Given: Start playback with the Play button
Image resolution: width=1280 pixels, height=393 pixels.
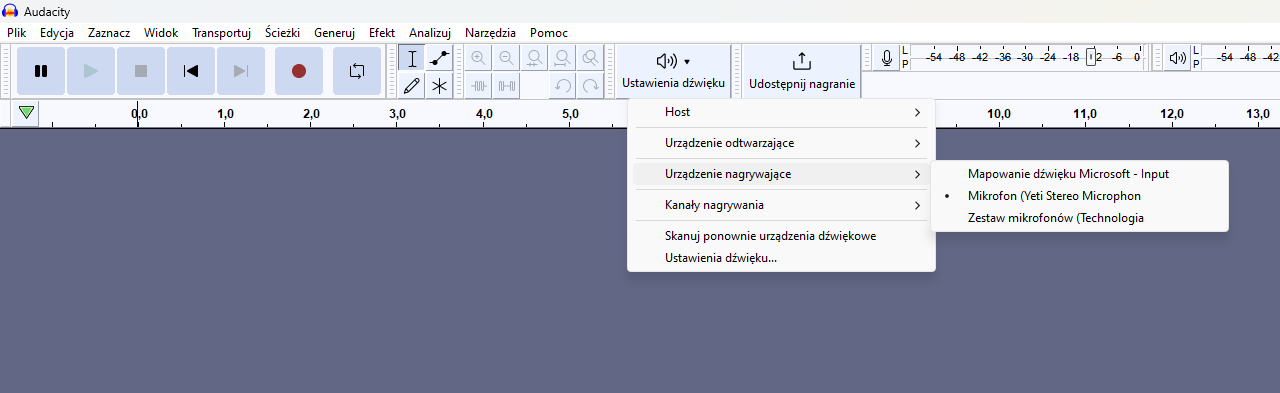Looking at the screenshot, I should coord(91,71).
